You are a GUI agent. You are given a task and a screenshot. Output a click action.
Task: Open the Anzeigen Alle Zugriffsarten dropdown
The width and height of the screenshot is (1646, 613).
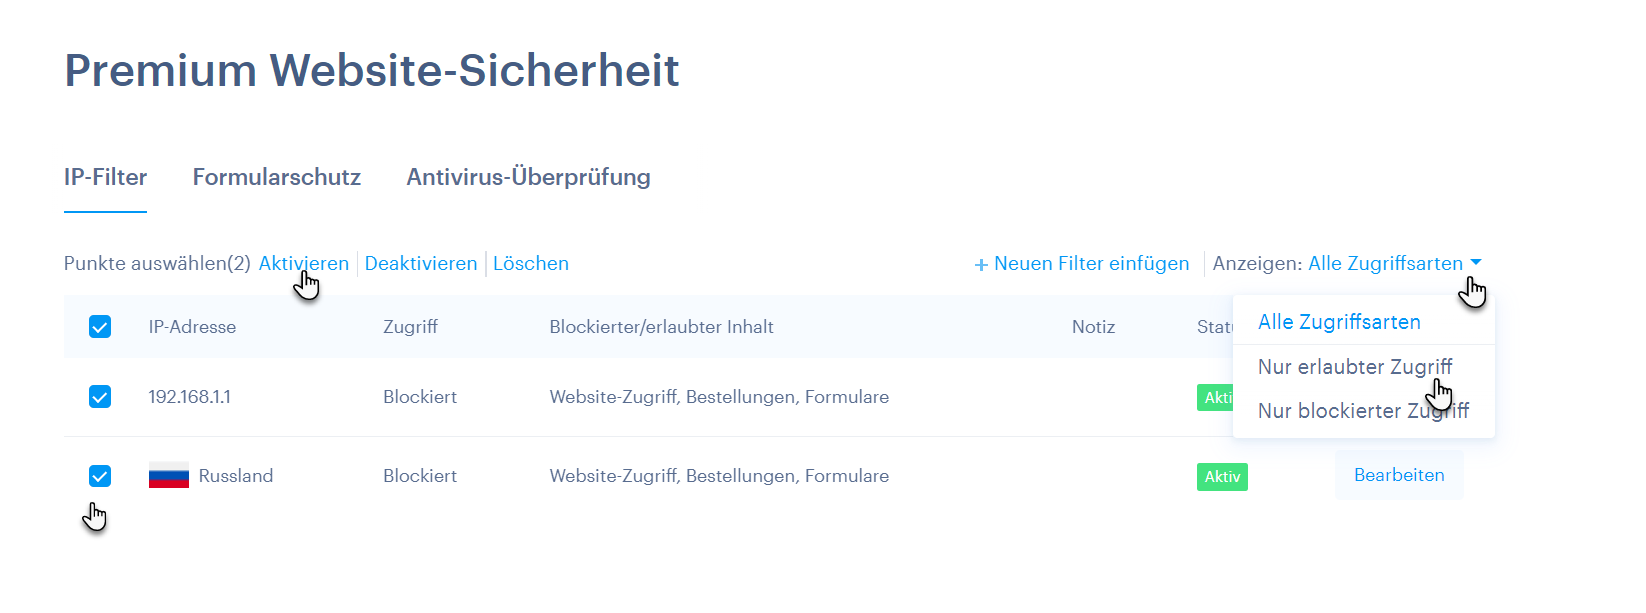[x=1395, y=263]
